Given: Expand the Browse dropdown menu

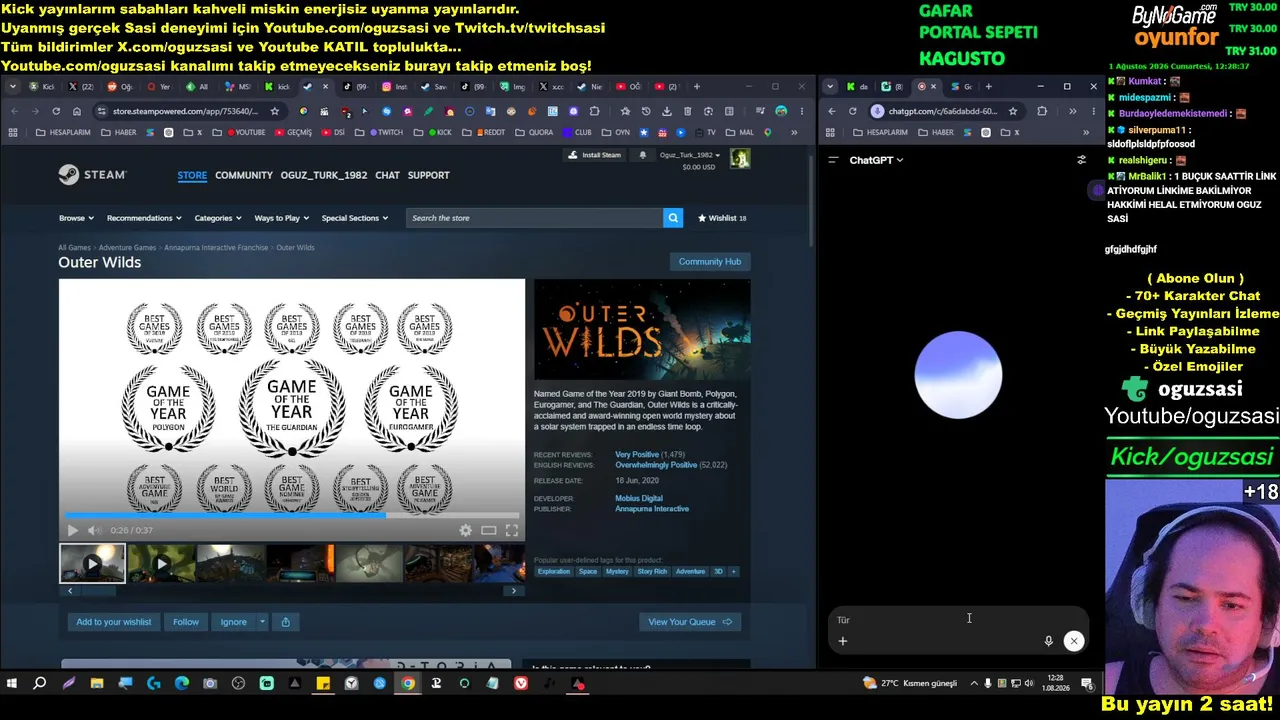Looking at the screenshot, I should pos(76,218).
